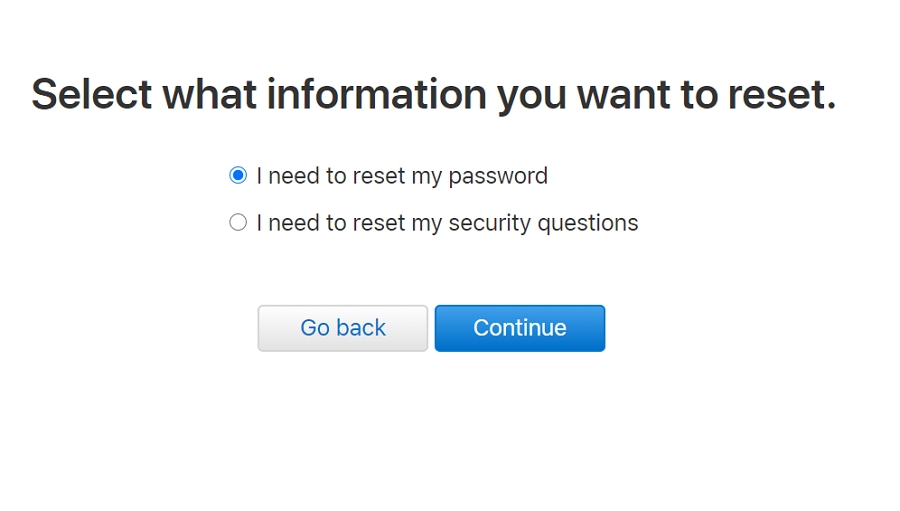
Task: Click the word 'Select' in the heading
Action: click(x=92, y=94)
